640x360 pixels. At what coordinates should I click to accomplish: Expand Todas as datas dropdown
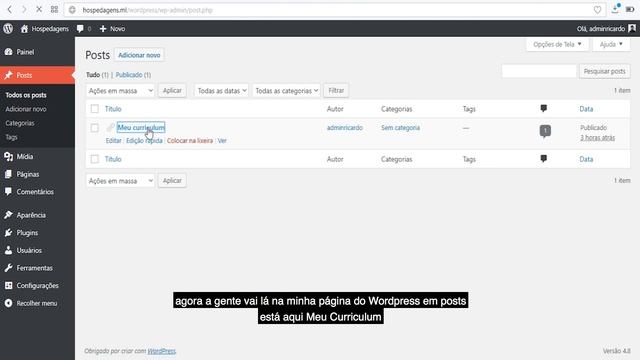coord(222,91)
